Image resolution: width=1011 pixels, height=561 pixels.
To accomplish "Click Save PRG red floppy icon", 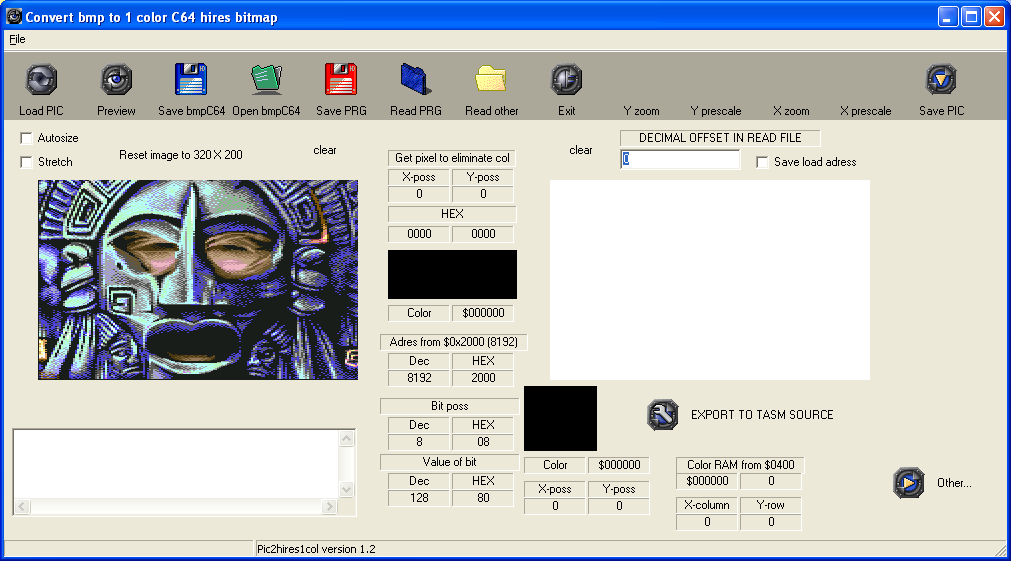I will coord(341,79).
